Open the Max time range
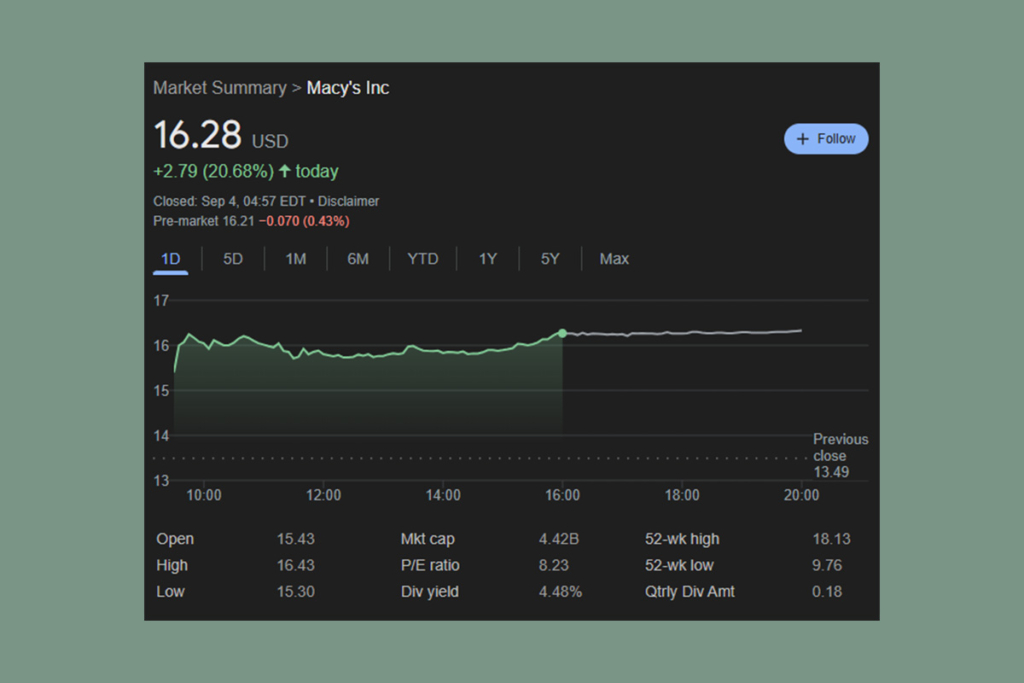This screenshot has width=1024, height=683. point(613,258)
